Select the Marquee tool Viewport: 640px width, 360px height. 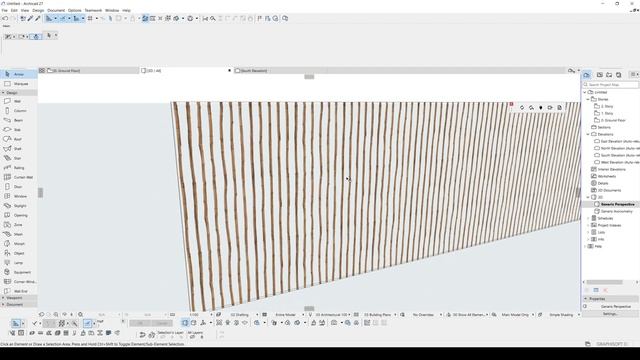[19, 84]
